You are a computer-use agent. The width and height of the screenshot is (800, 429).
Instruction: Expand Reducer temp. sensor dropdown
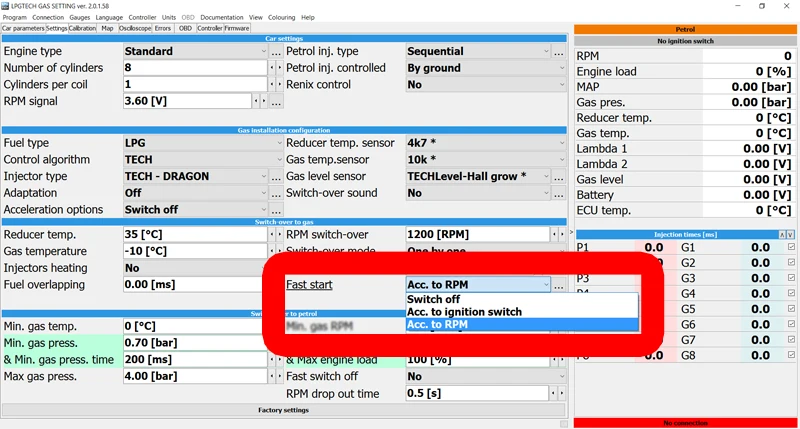pyautogui.click(x=562, y=143)
